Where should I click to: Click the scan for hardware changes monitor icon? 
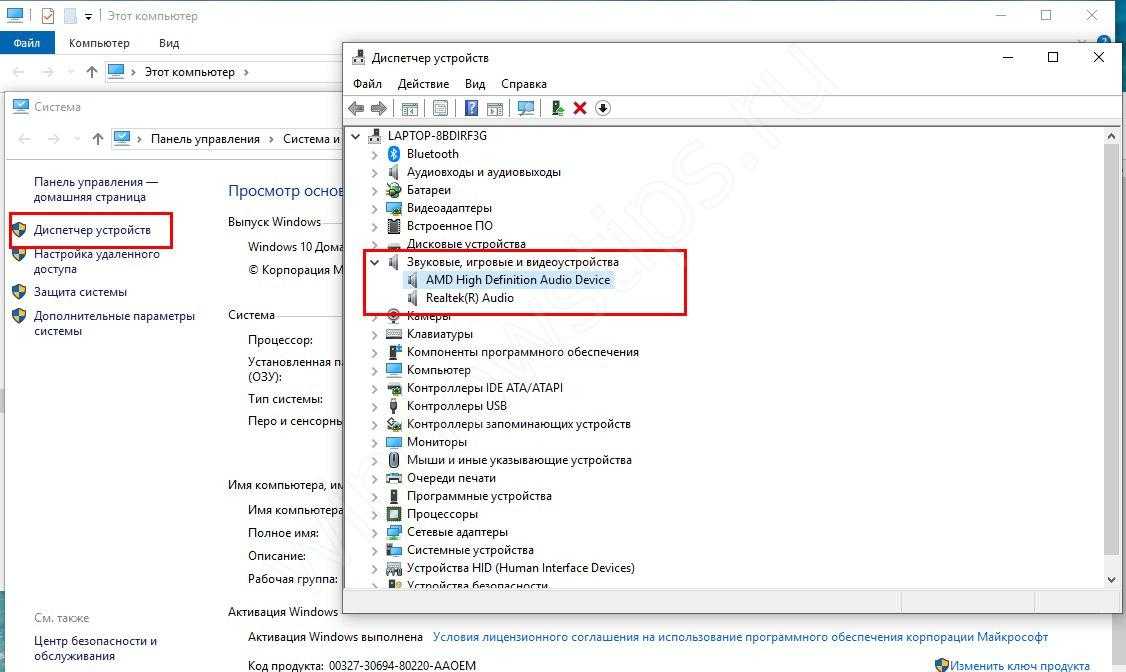tap(526, 108)
